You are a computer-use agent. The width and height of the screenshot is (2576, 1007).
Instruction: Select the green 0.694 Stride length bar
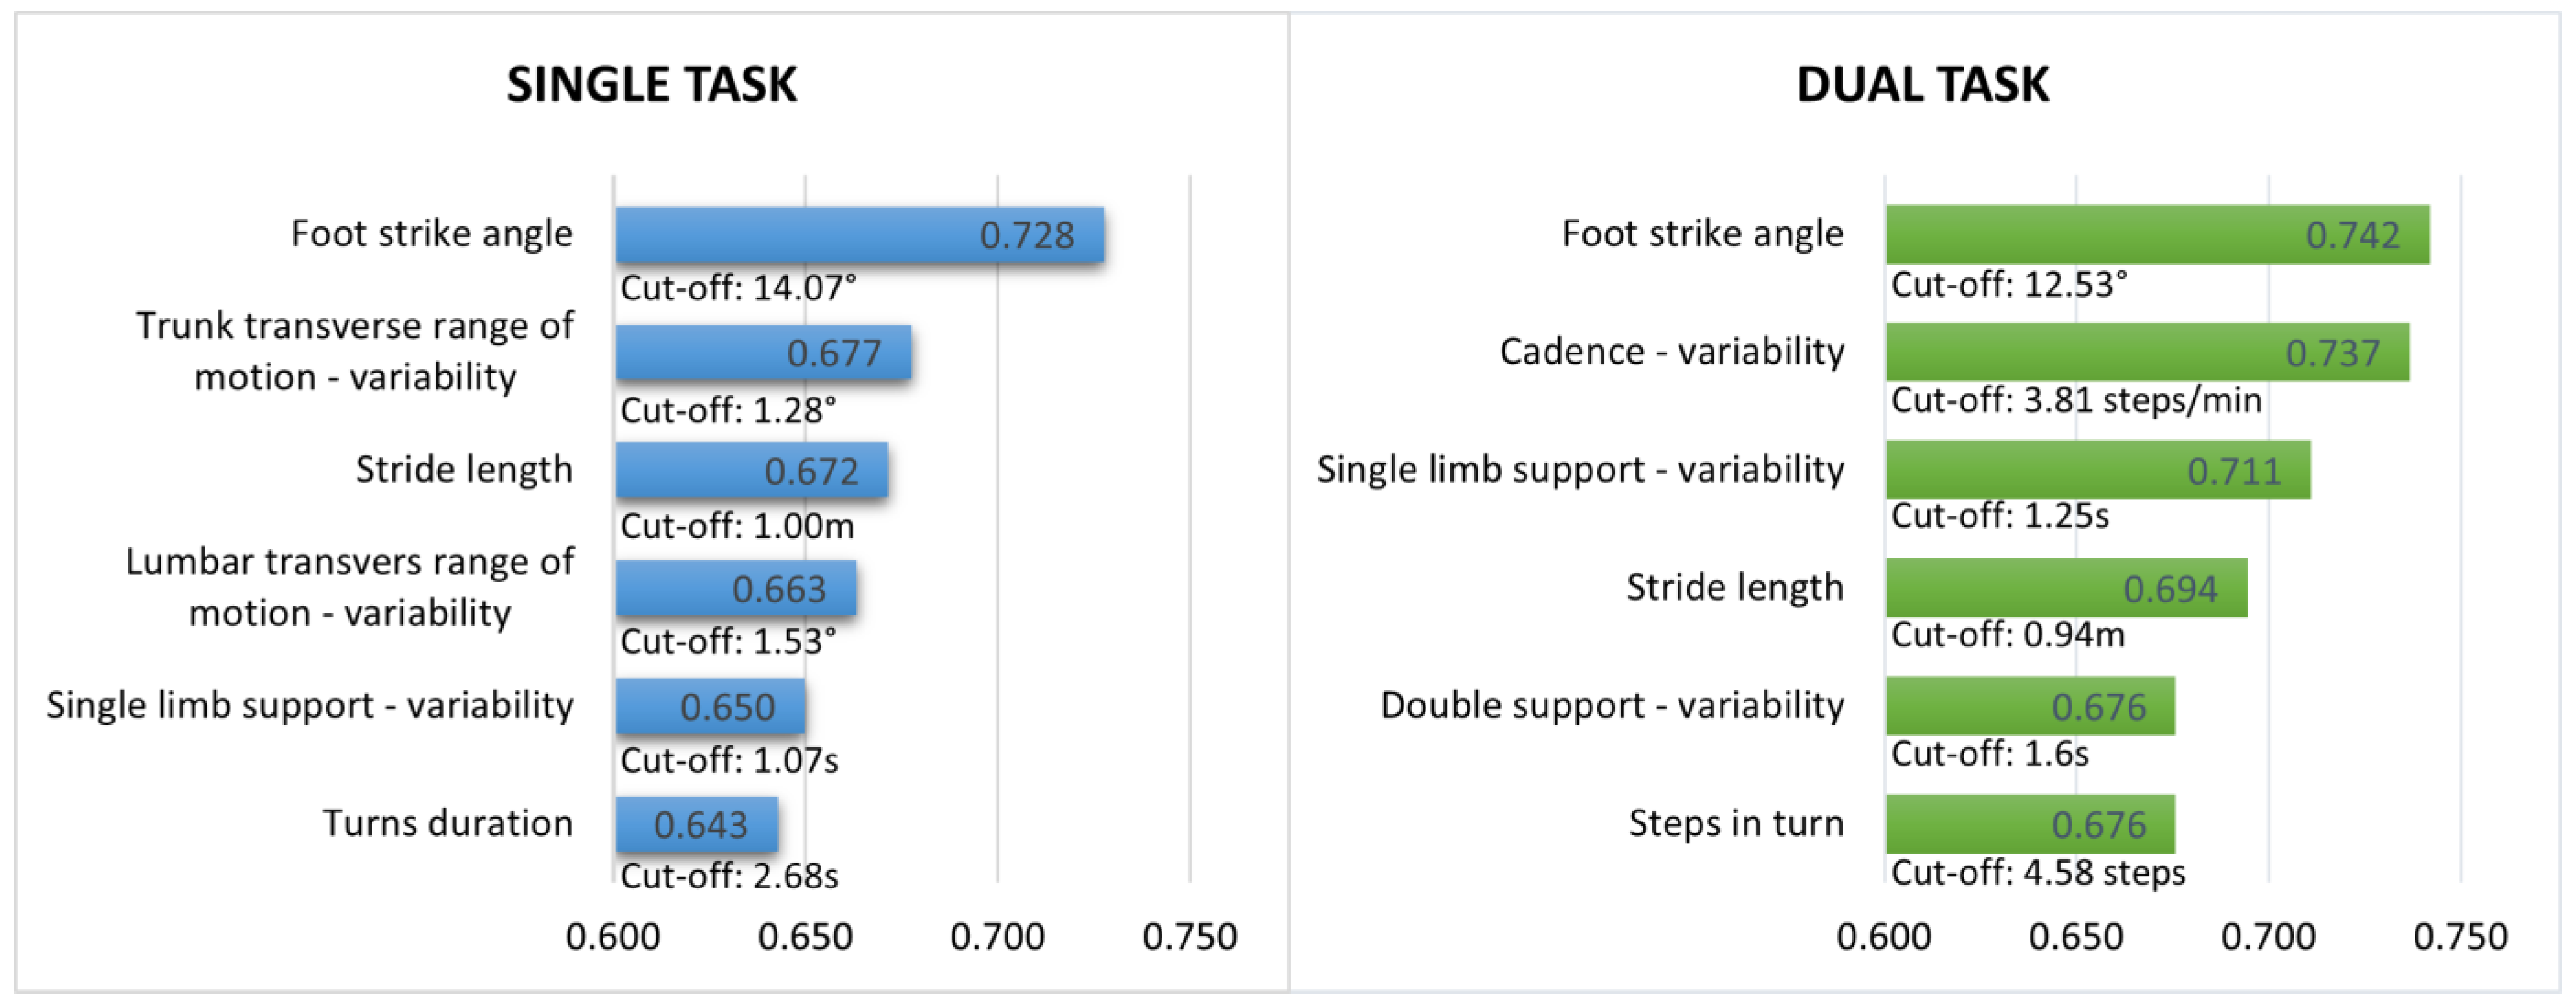2066,589
